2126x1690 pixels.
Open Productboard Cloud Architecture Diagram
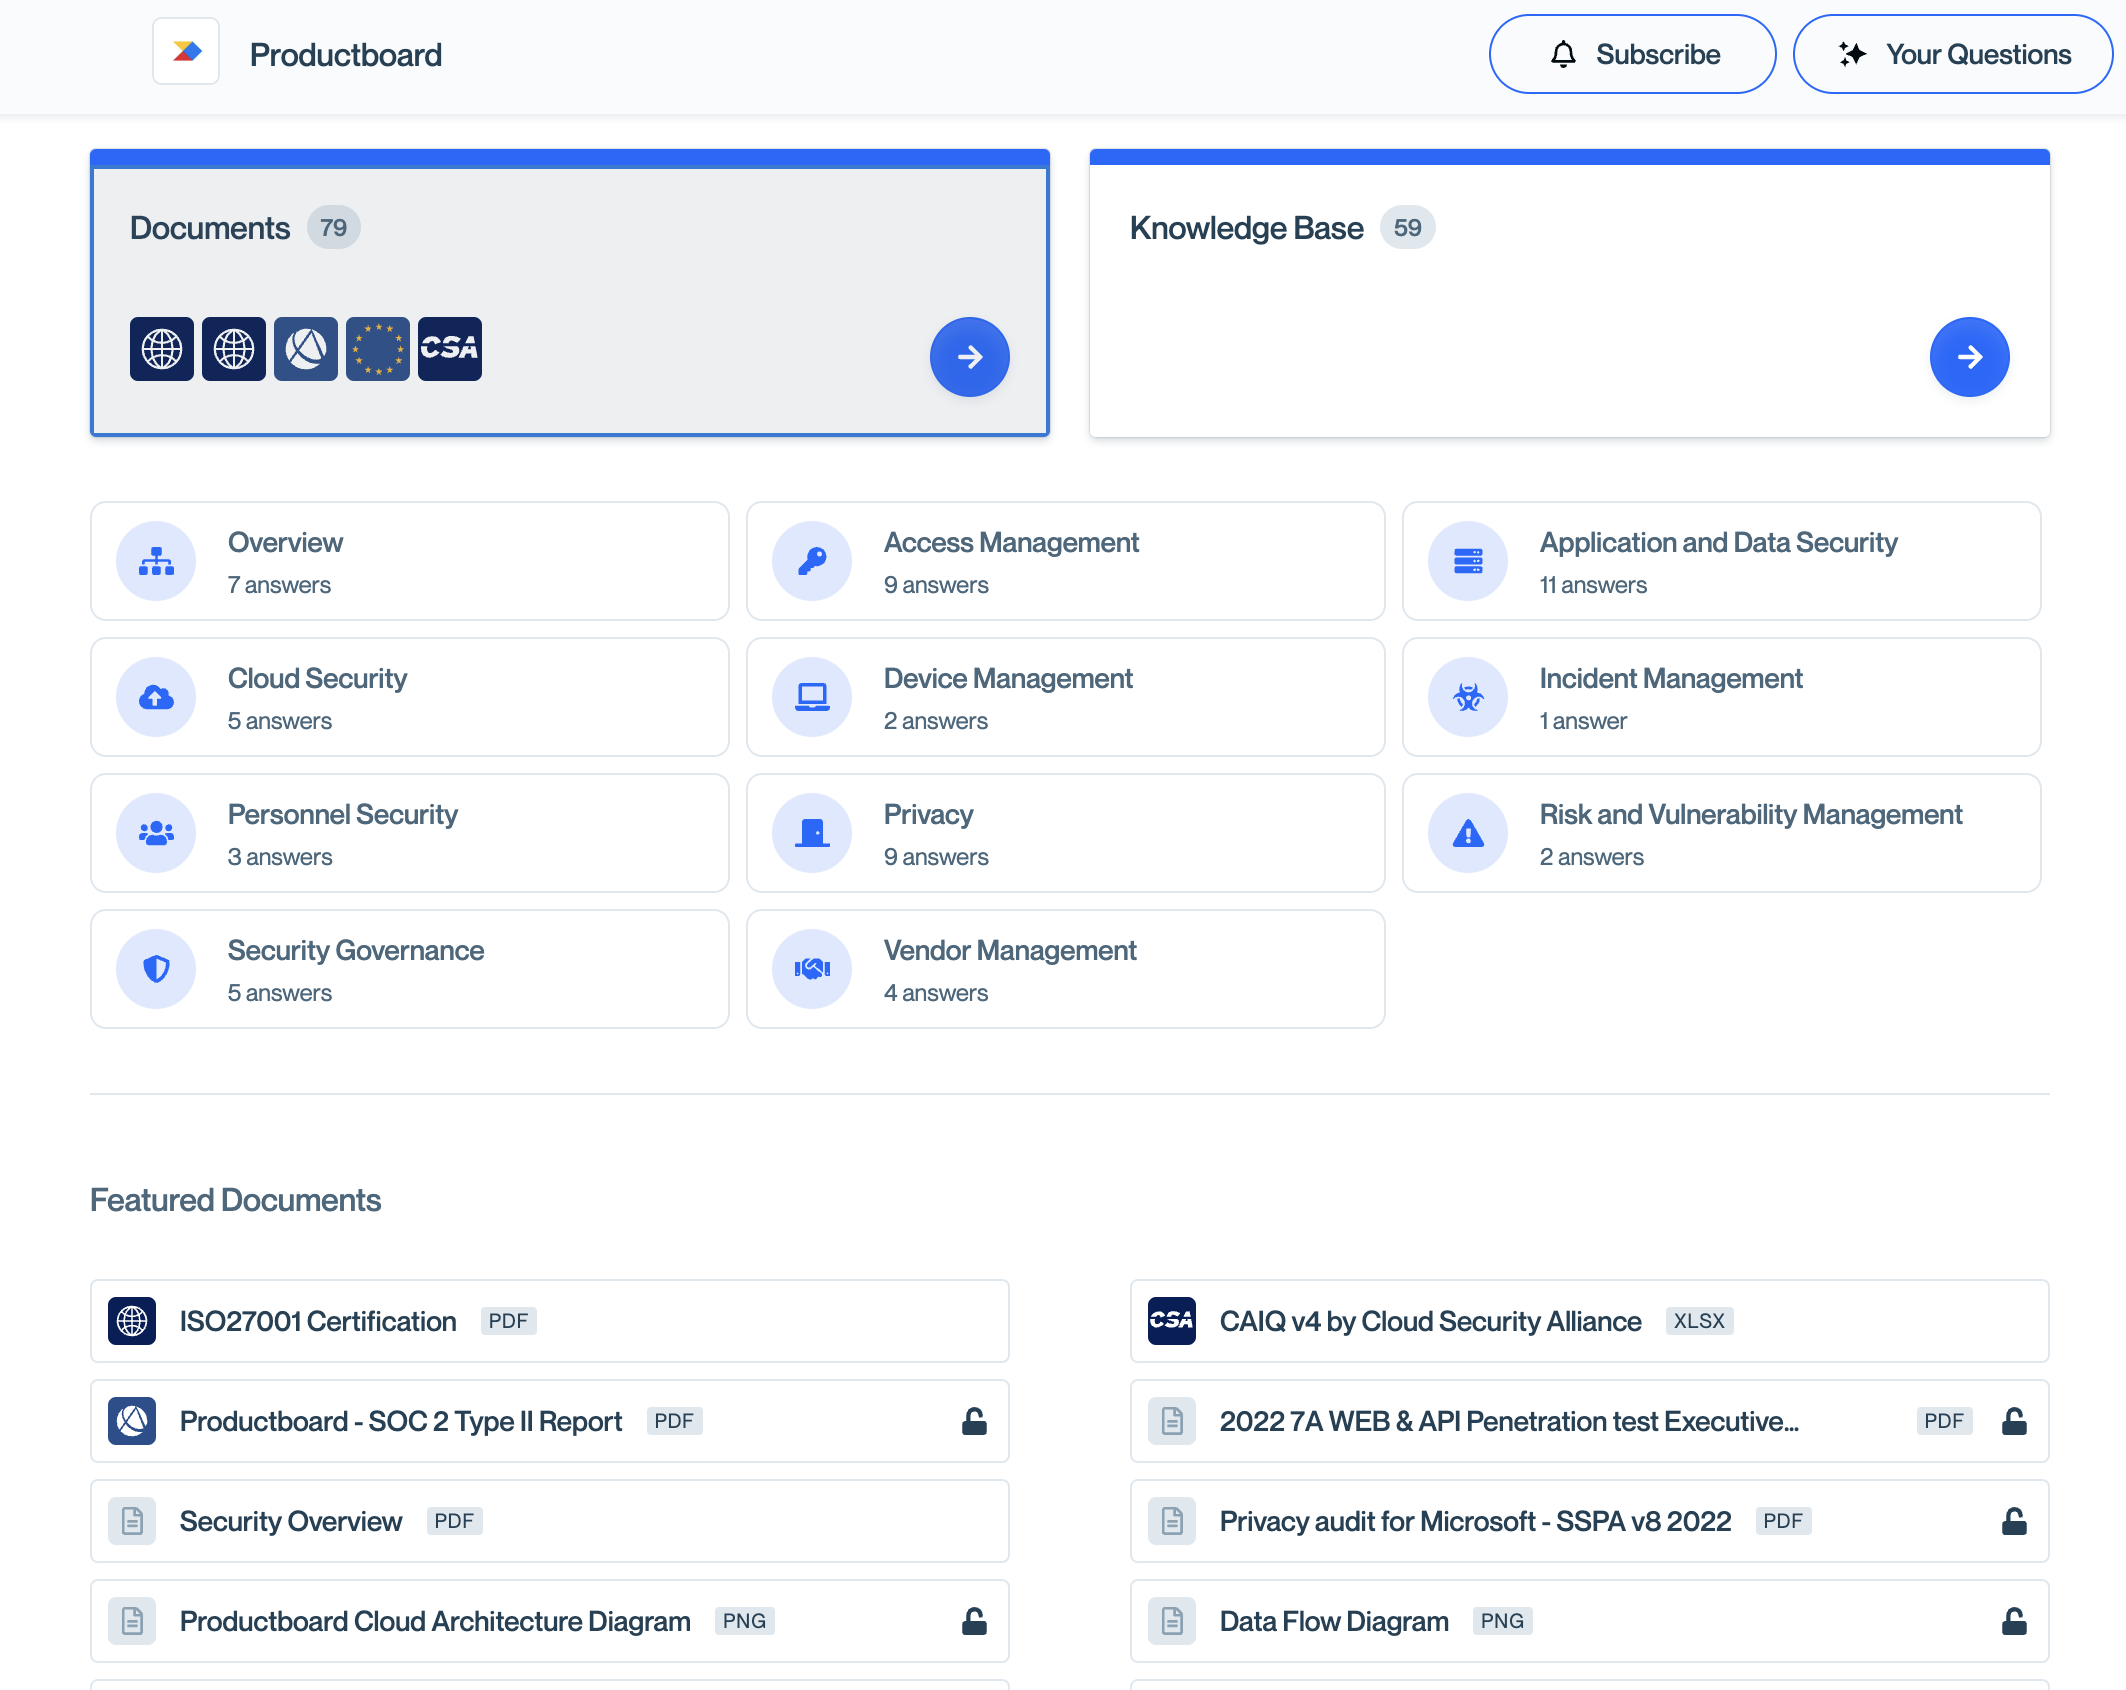coord(550,1621)
